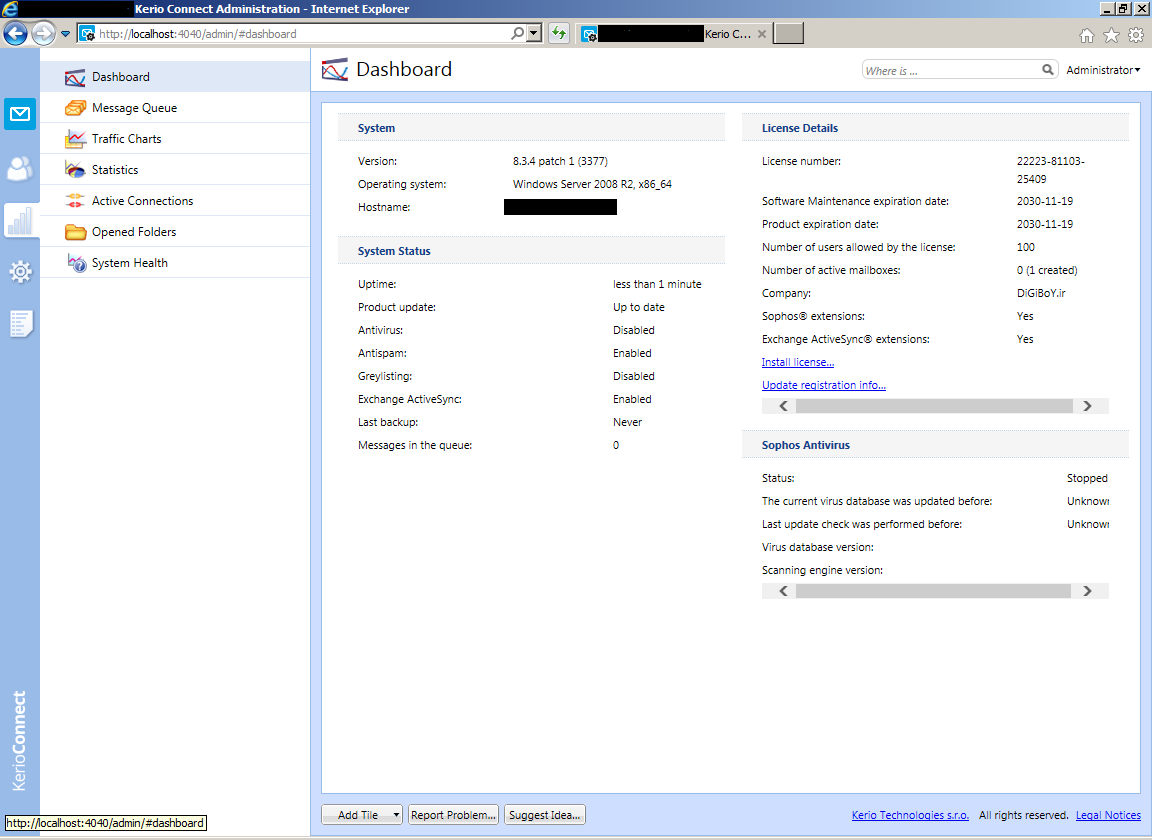Open the Update registration info link
1152x840 pixels.
(x=824, y=385)
